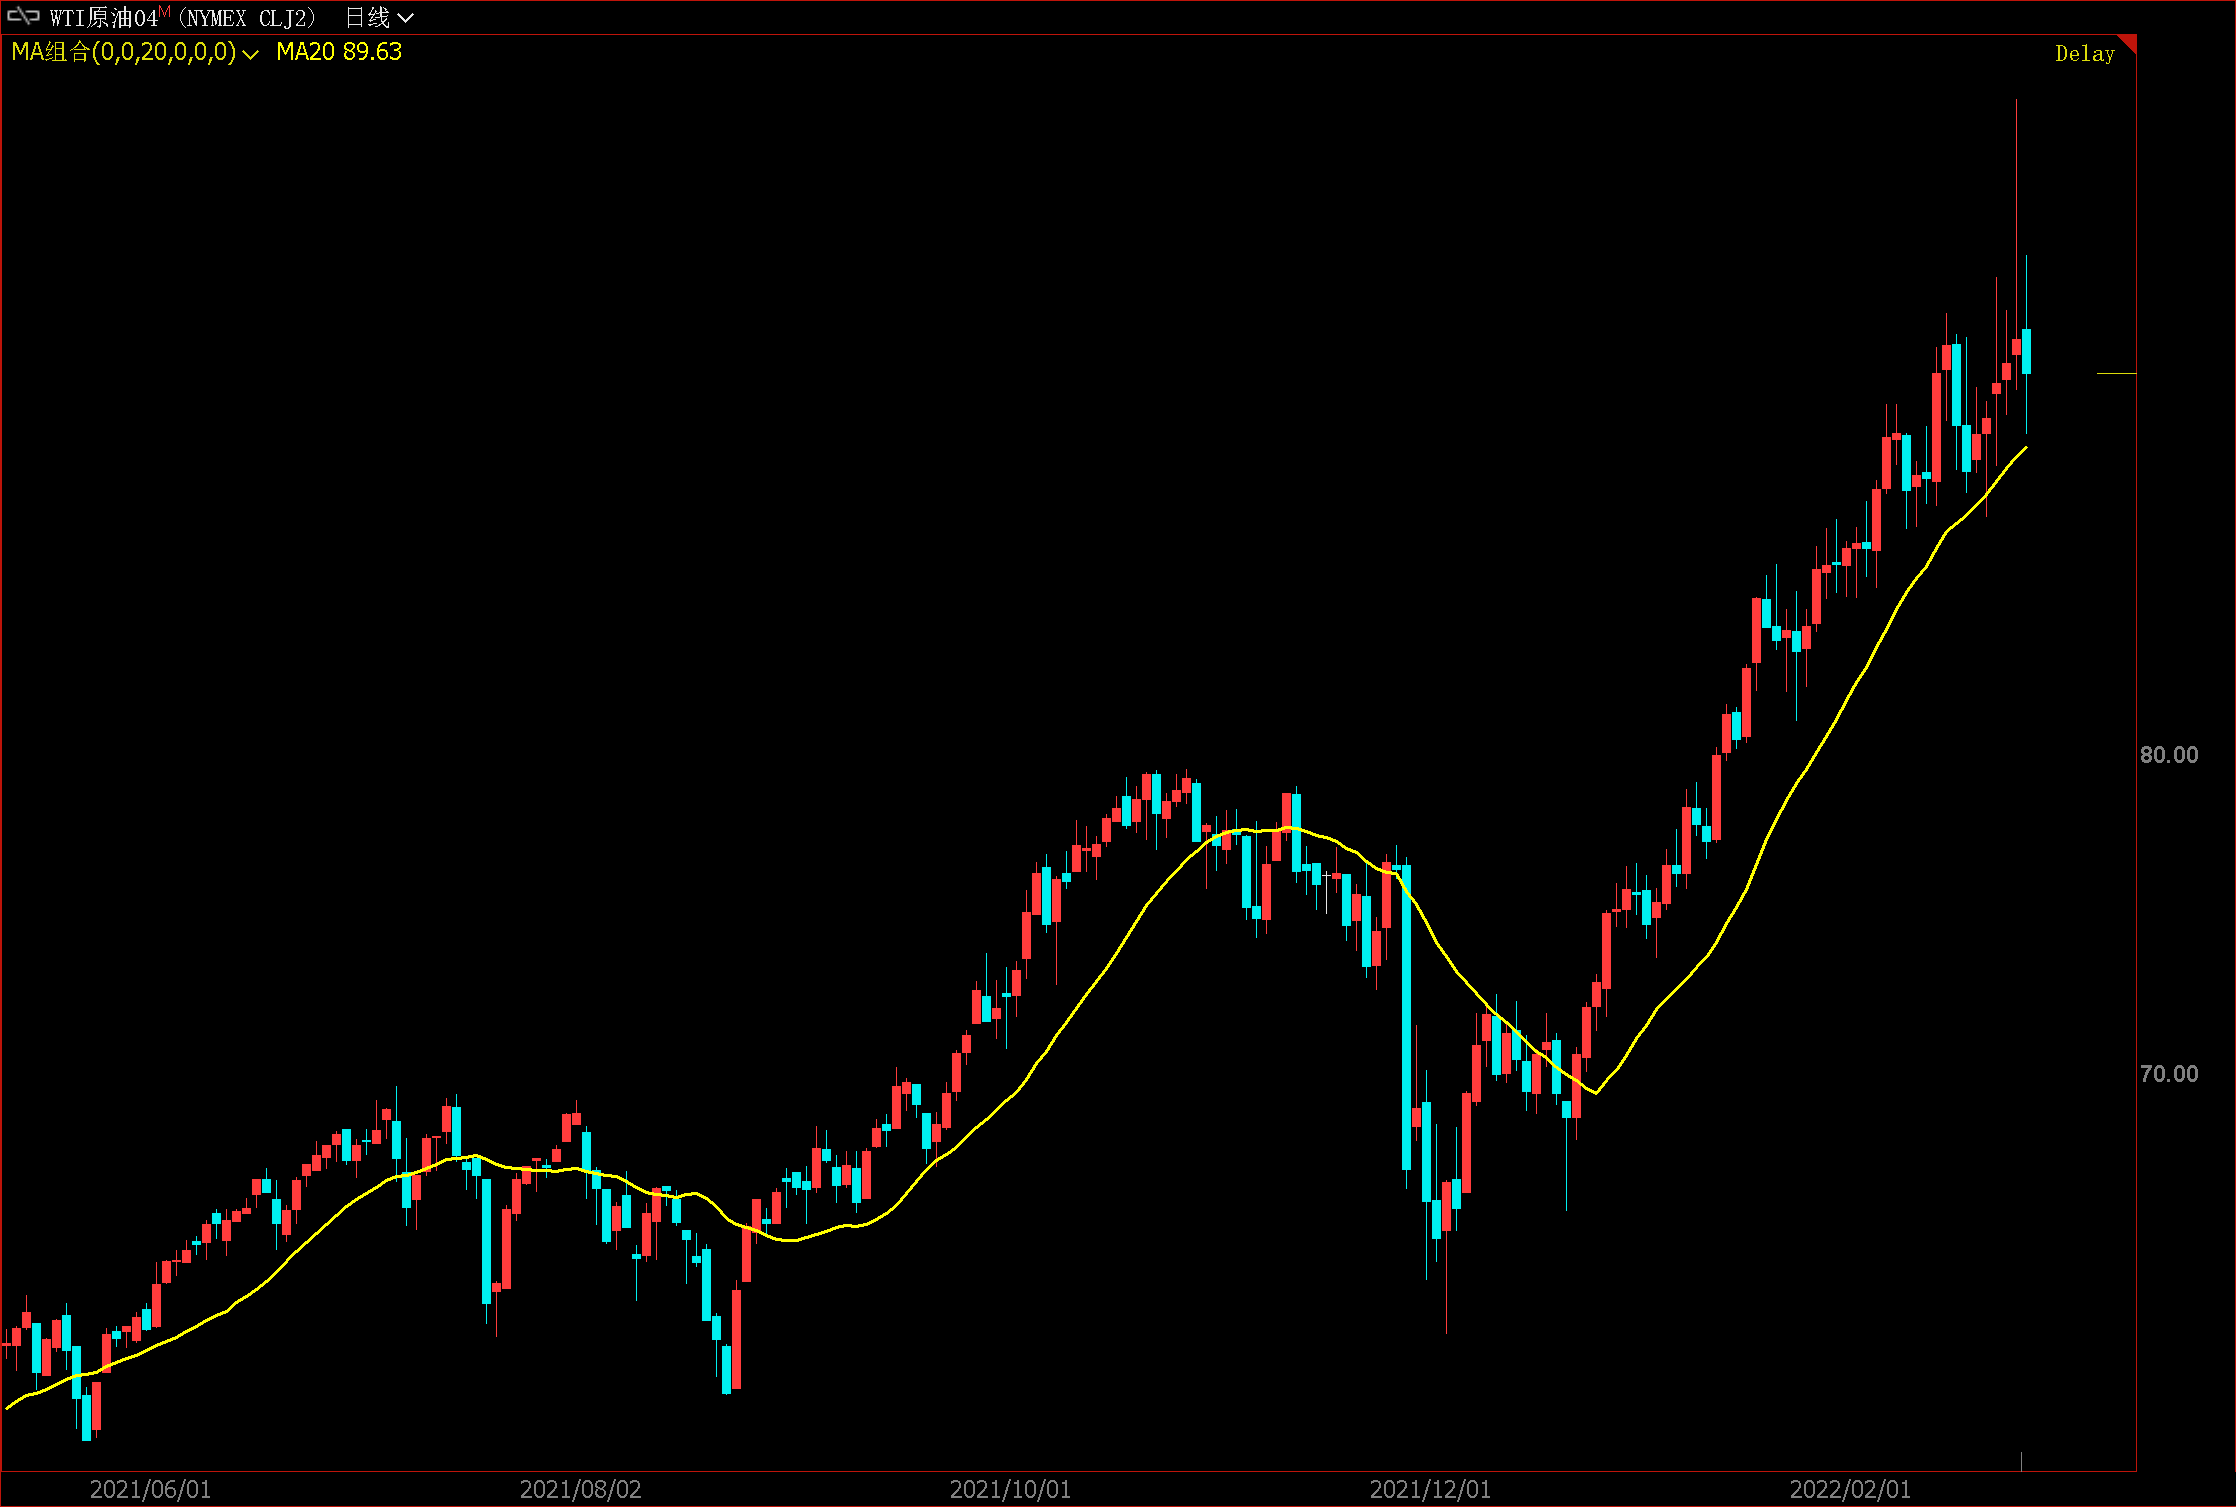The height and width of the screenshot is (1507, 2236).
Task: Click the WTI原油04 (NYMEX CLJ2) contract title
Action: pyautogui.click(x=184, y=18)
